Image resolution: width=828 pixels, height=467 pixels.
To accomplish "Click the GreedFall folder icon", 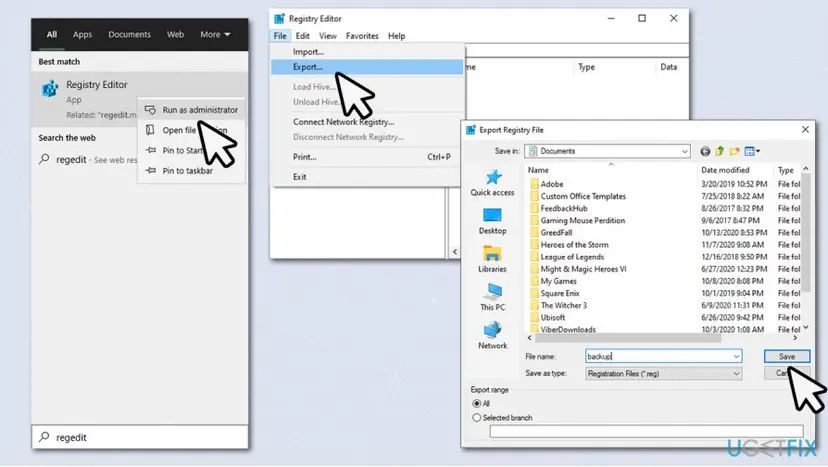I will [534, 232].
